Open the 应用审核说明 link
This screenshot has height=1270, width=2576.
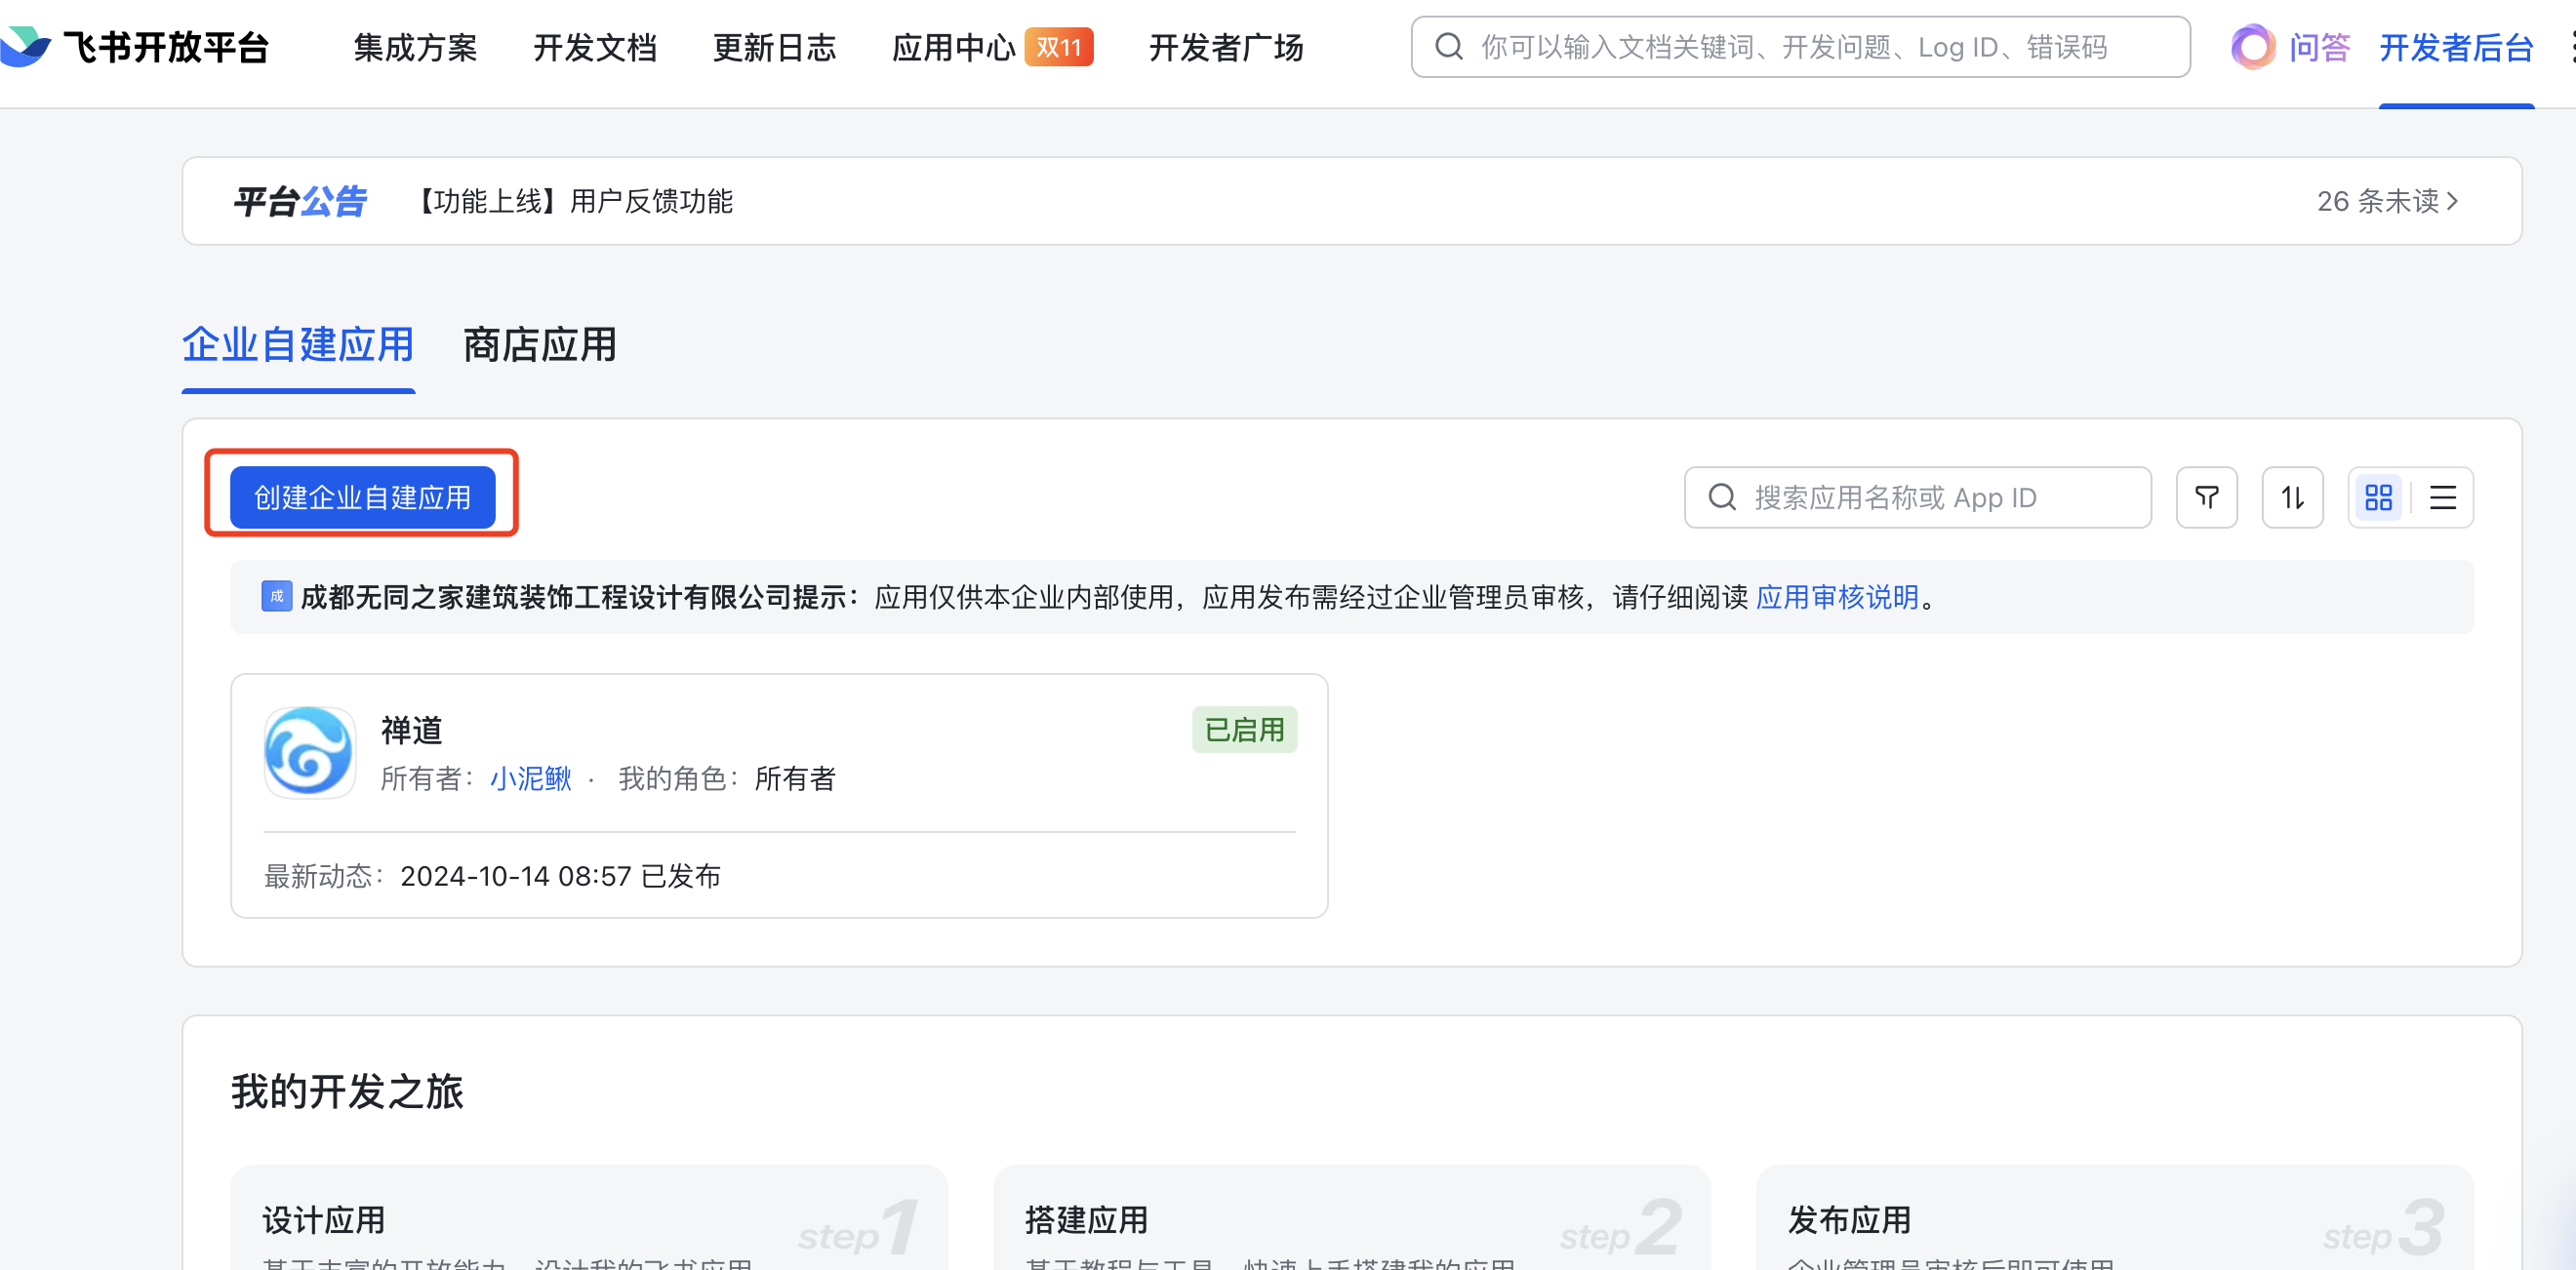click(x=1837, y=597)
